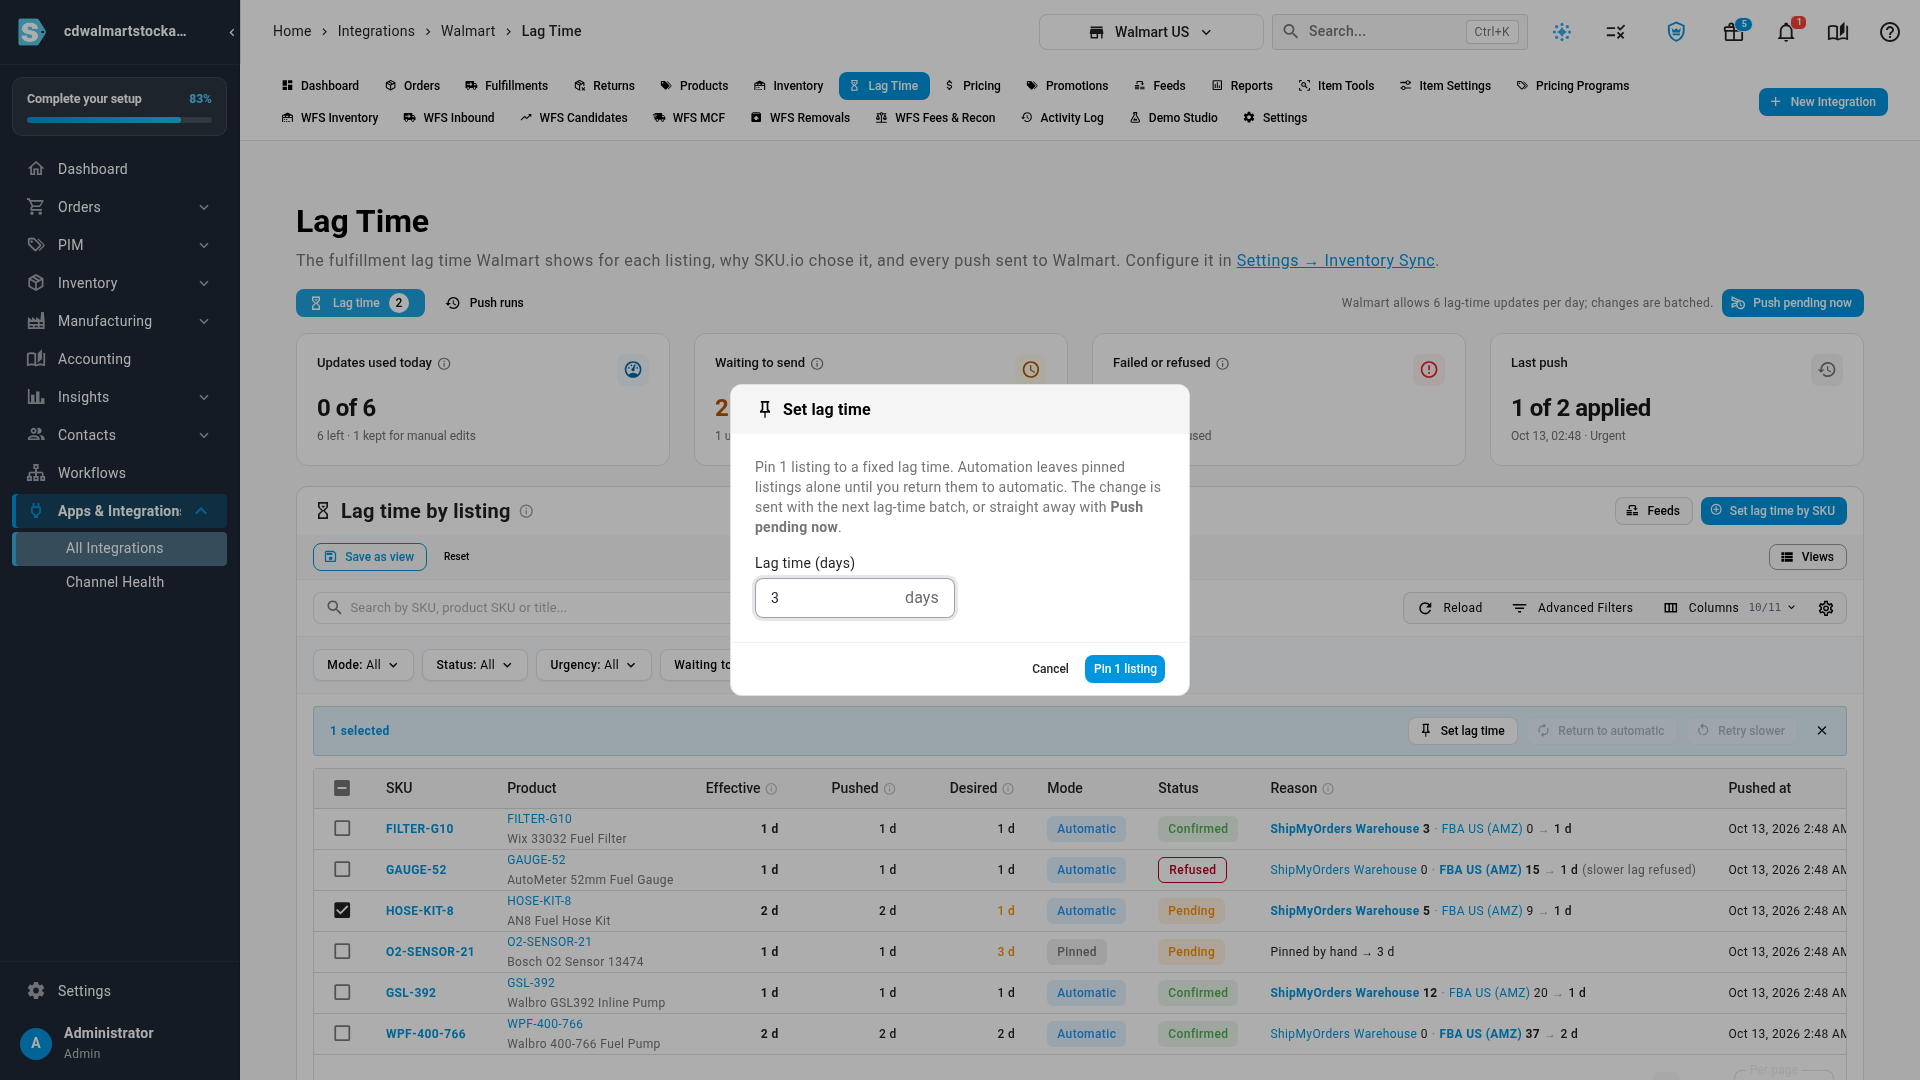Screen dimensions: 1920x1080
Task: Click info icon beside Effective column
Action: [x=771, y=789]
